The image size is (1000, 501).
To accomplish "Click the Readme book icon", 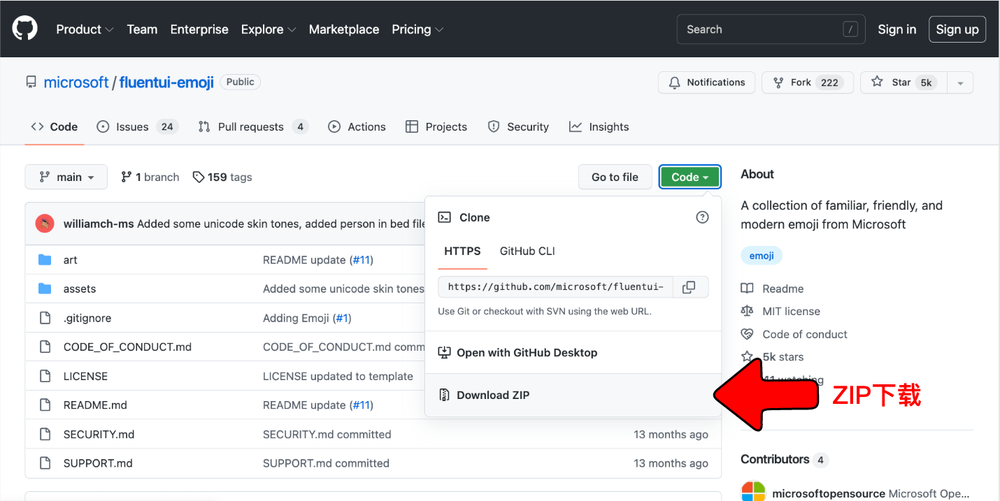I will [x=747, y=289].
